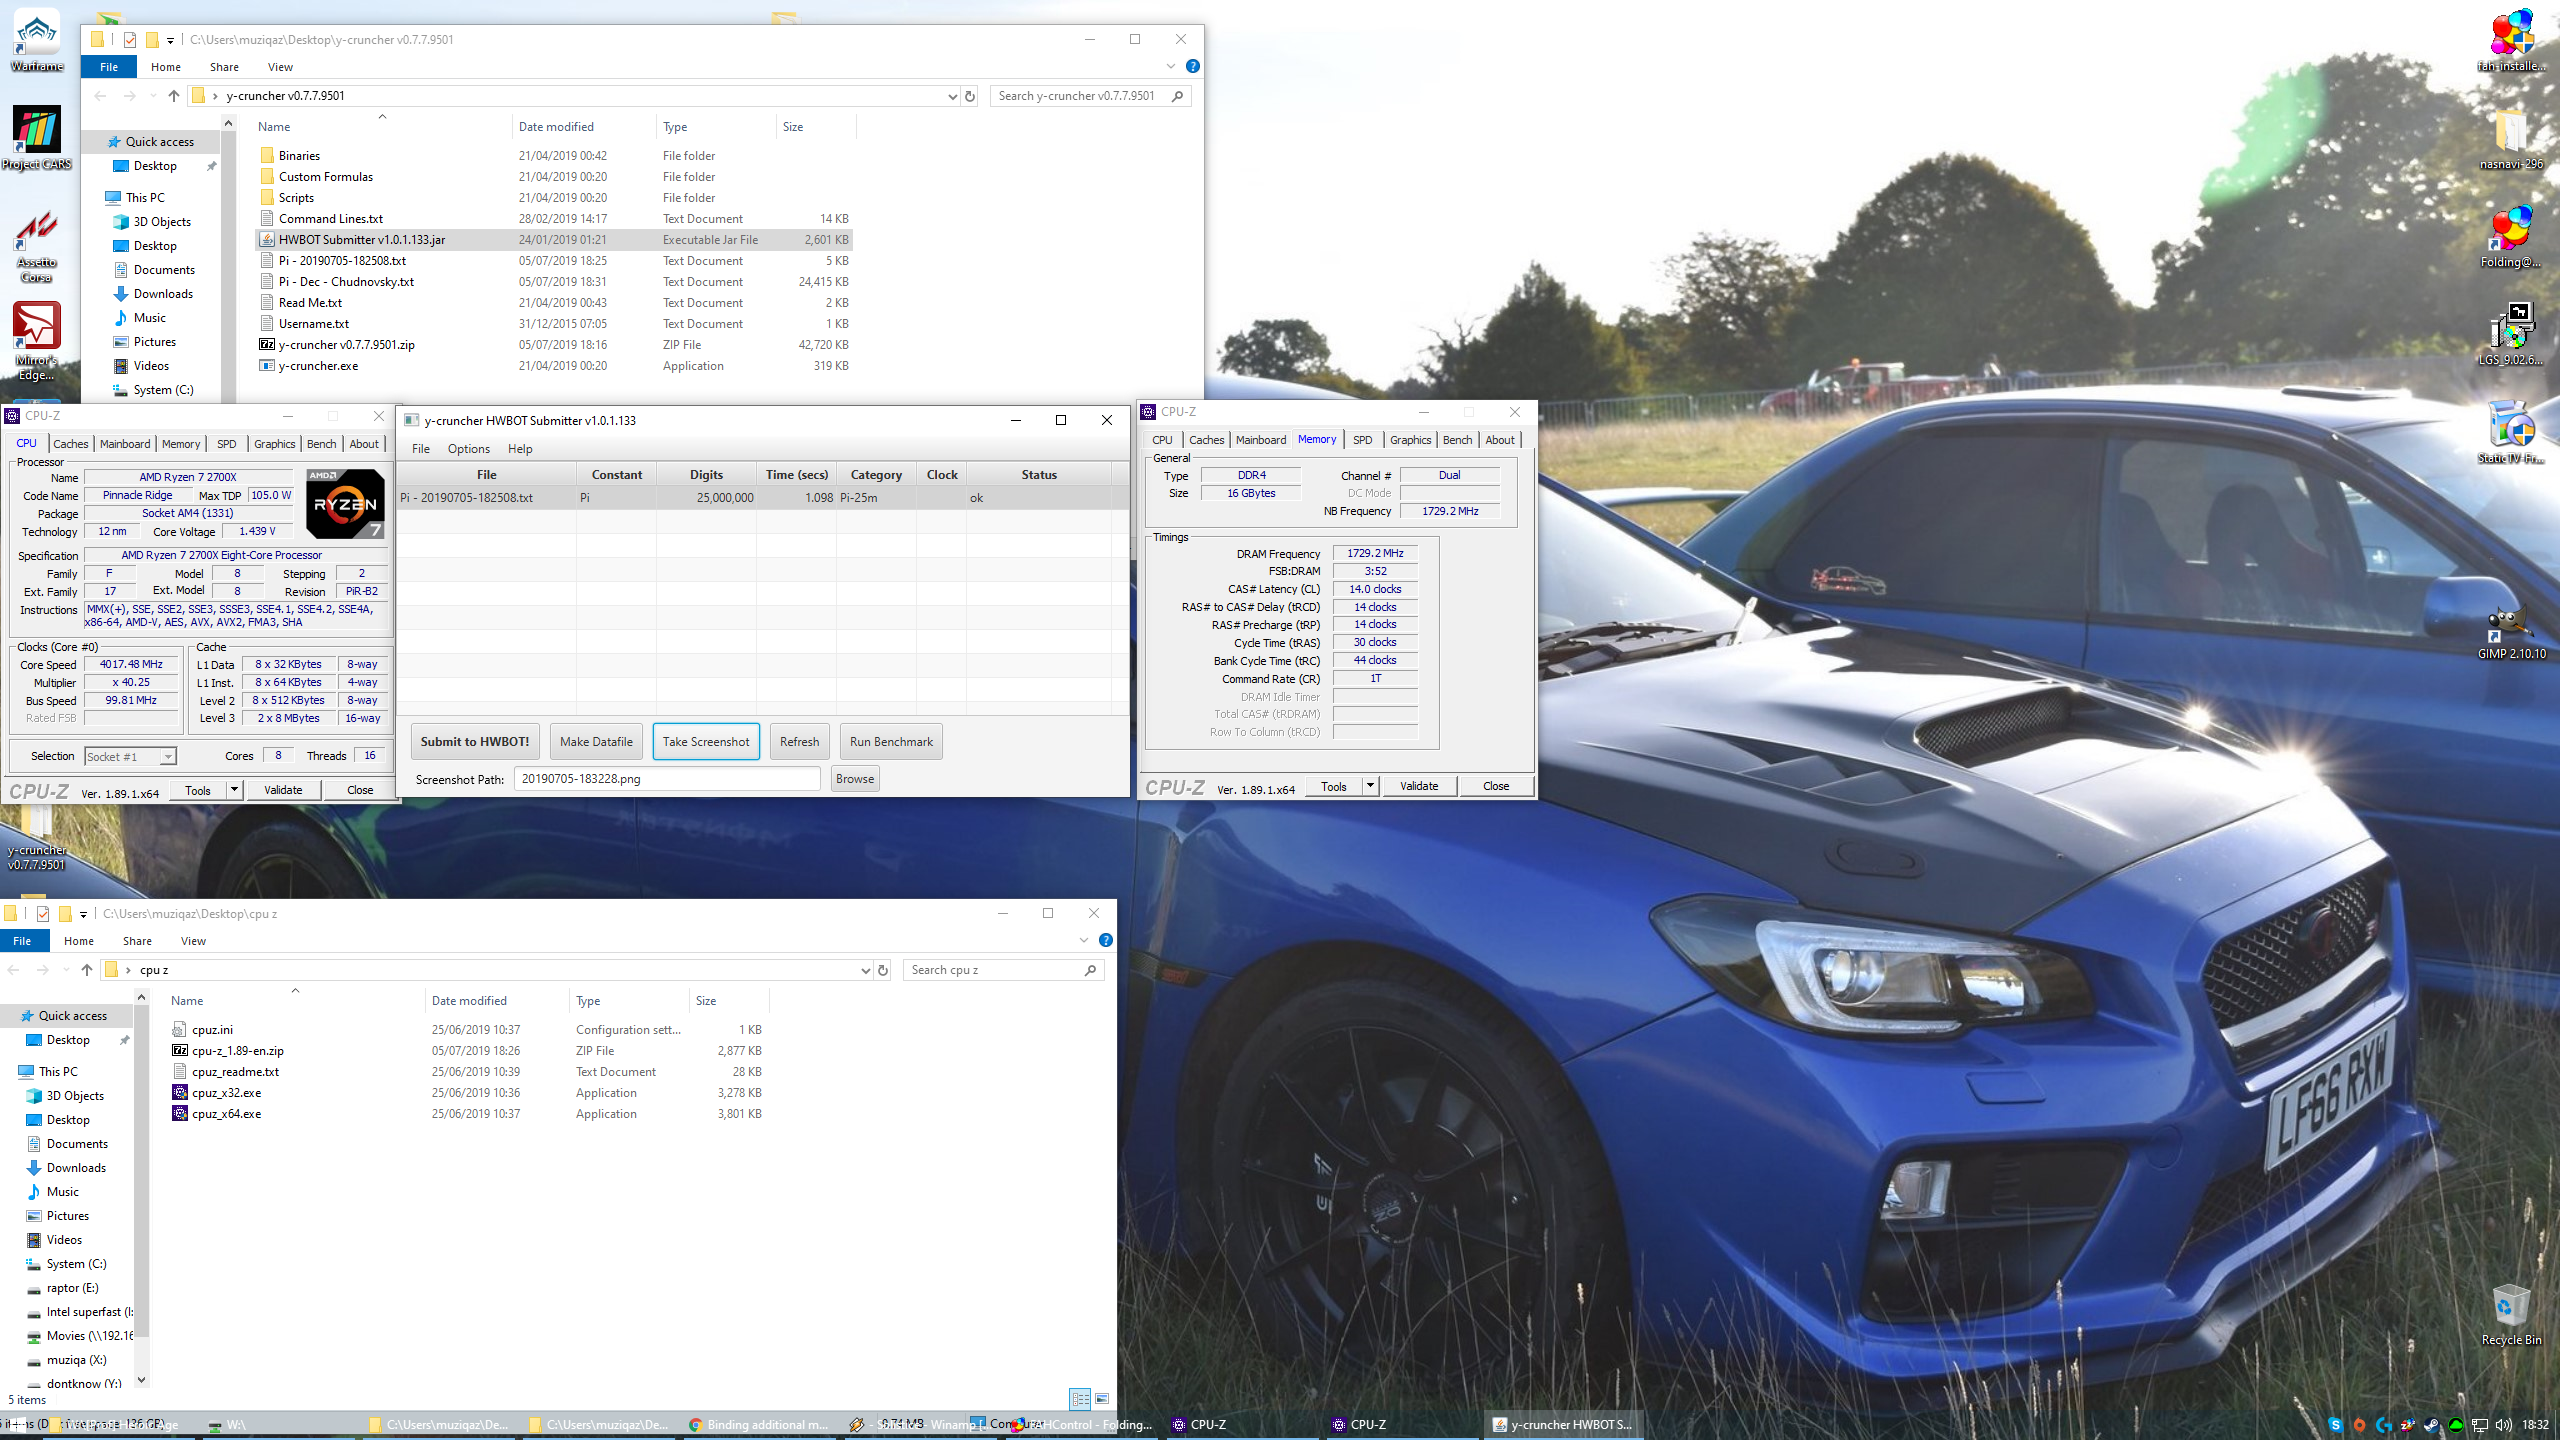Click the Submit to HWBOT! button

pyautogui.click(x=475, y=742)
